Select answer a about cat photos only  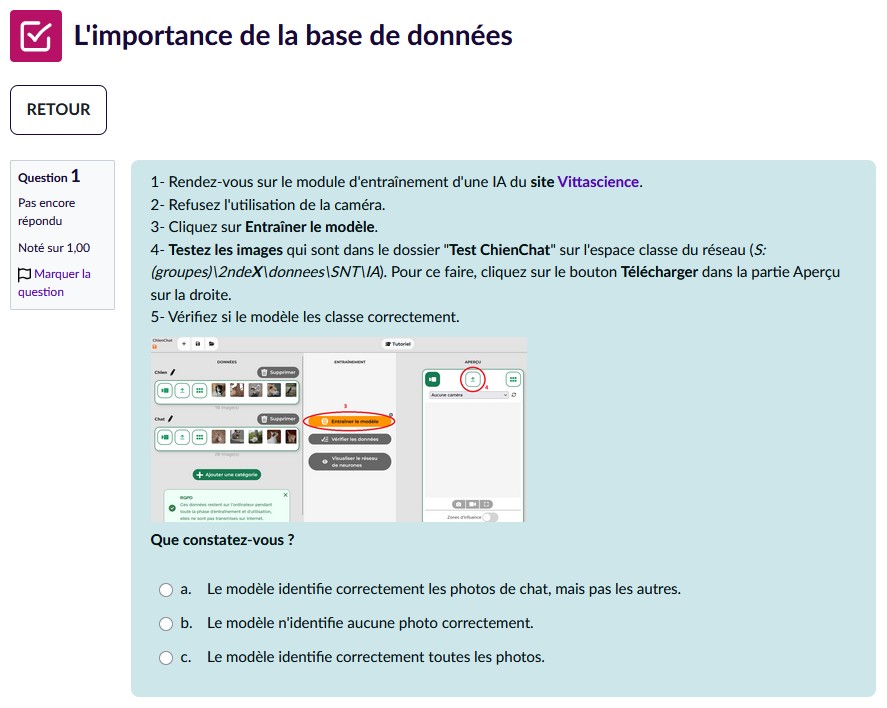166,590
